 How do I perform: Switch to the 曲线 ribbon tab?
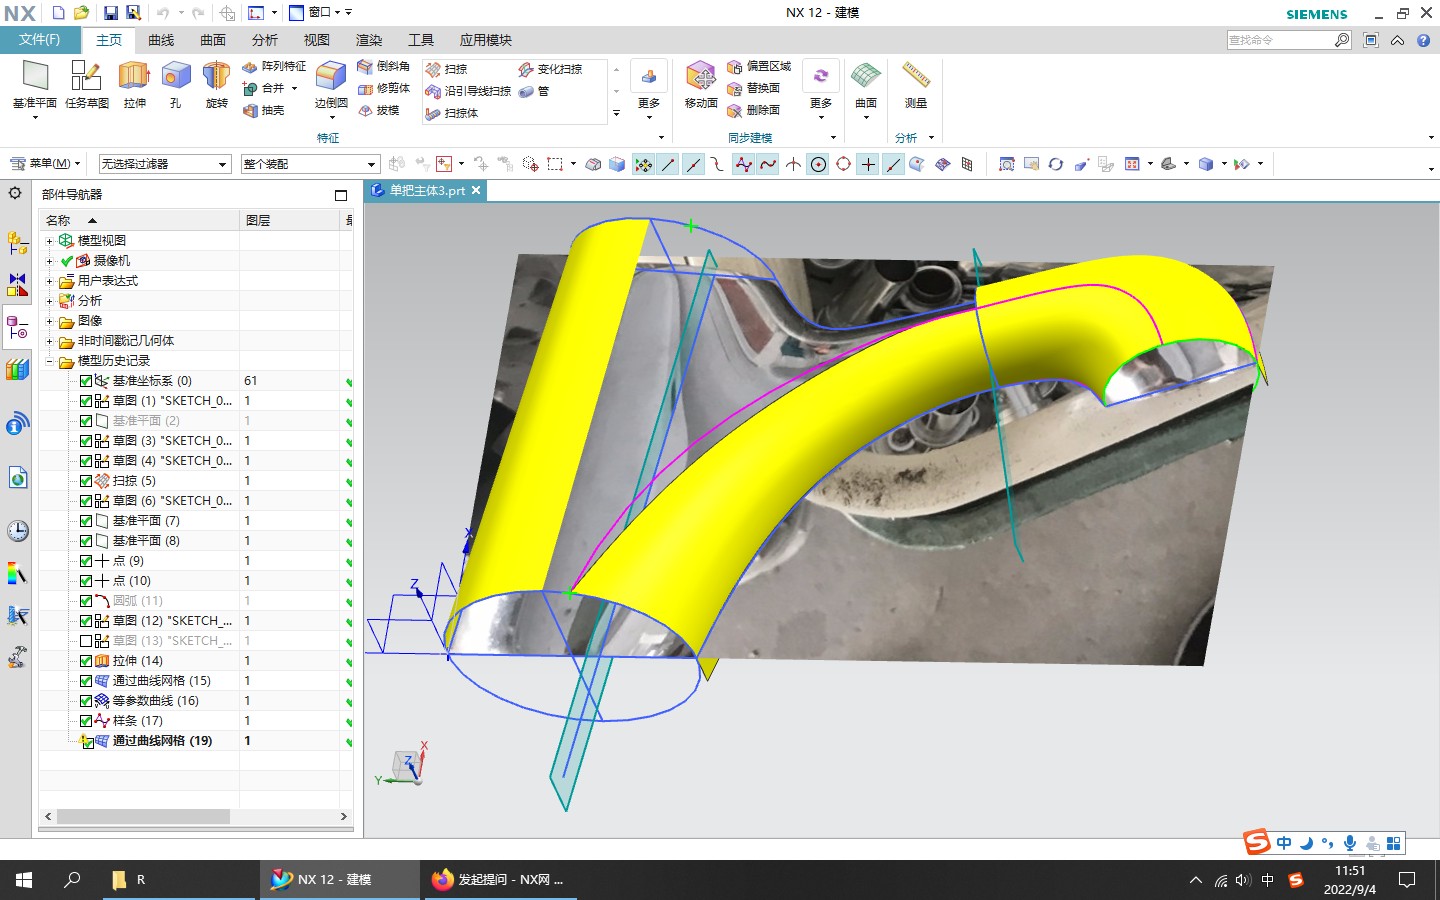(161, 40)
